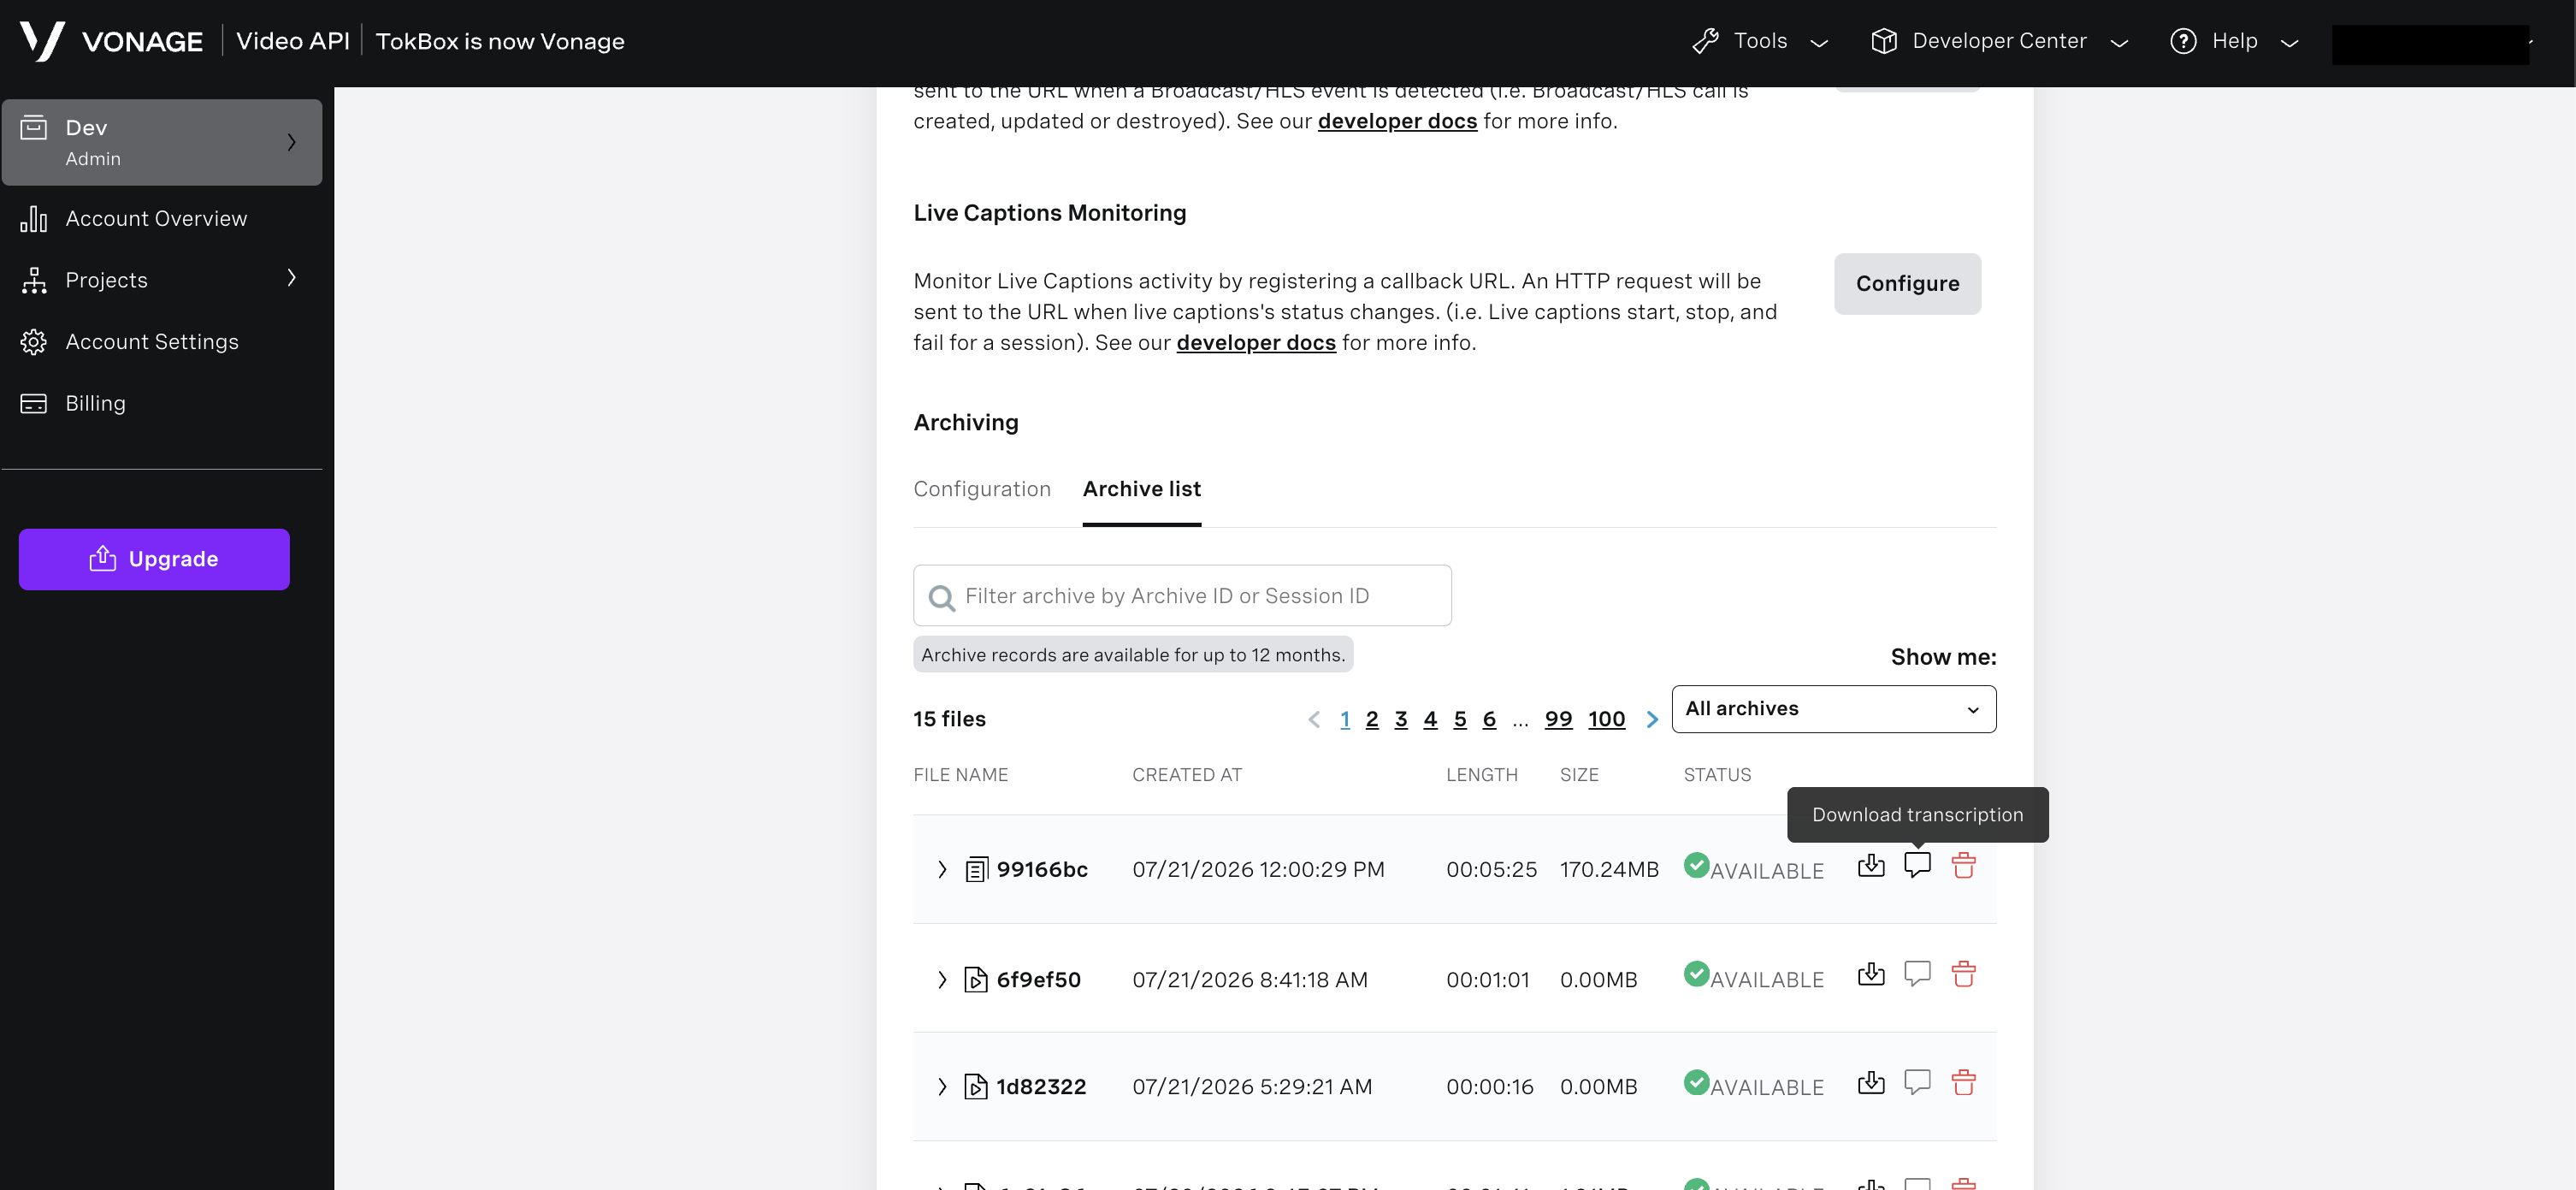Jump to archive page 6
The height and width of the screenshot is (1190, 2576).
(x=1489, y=719)
